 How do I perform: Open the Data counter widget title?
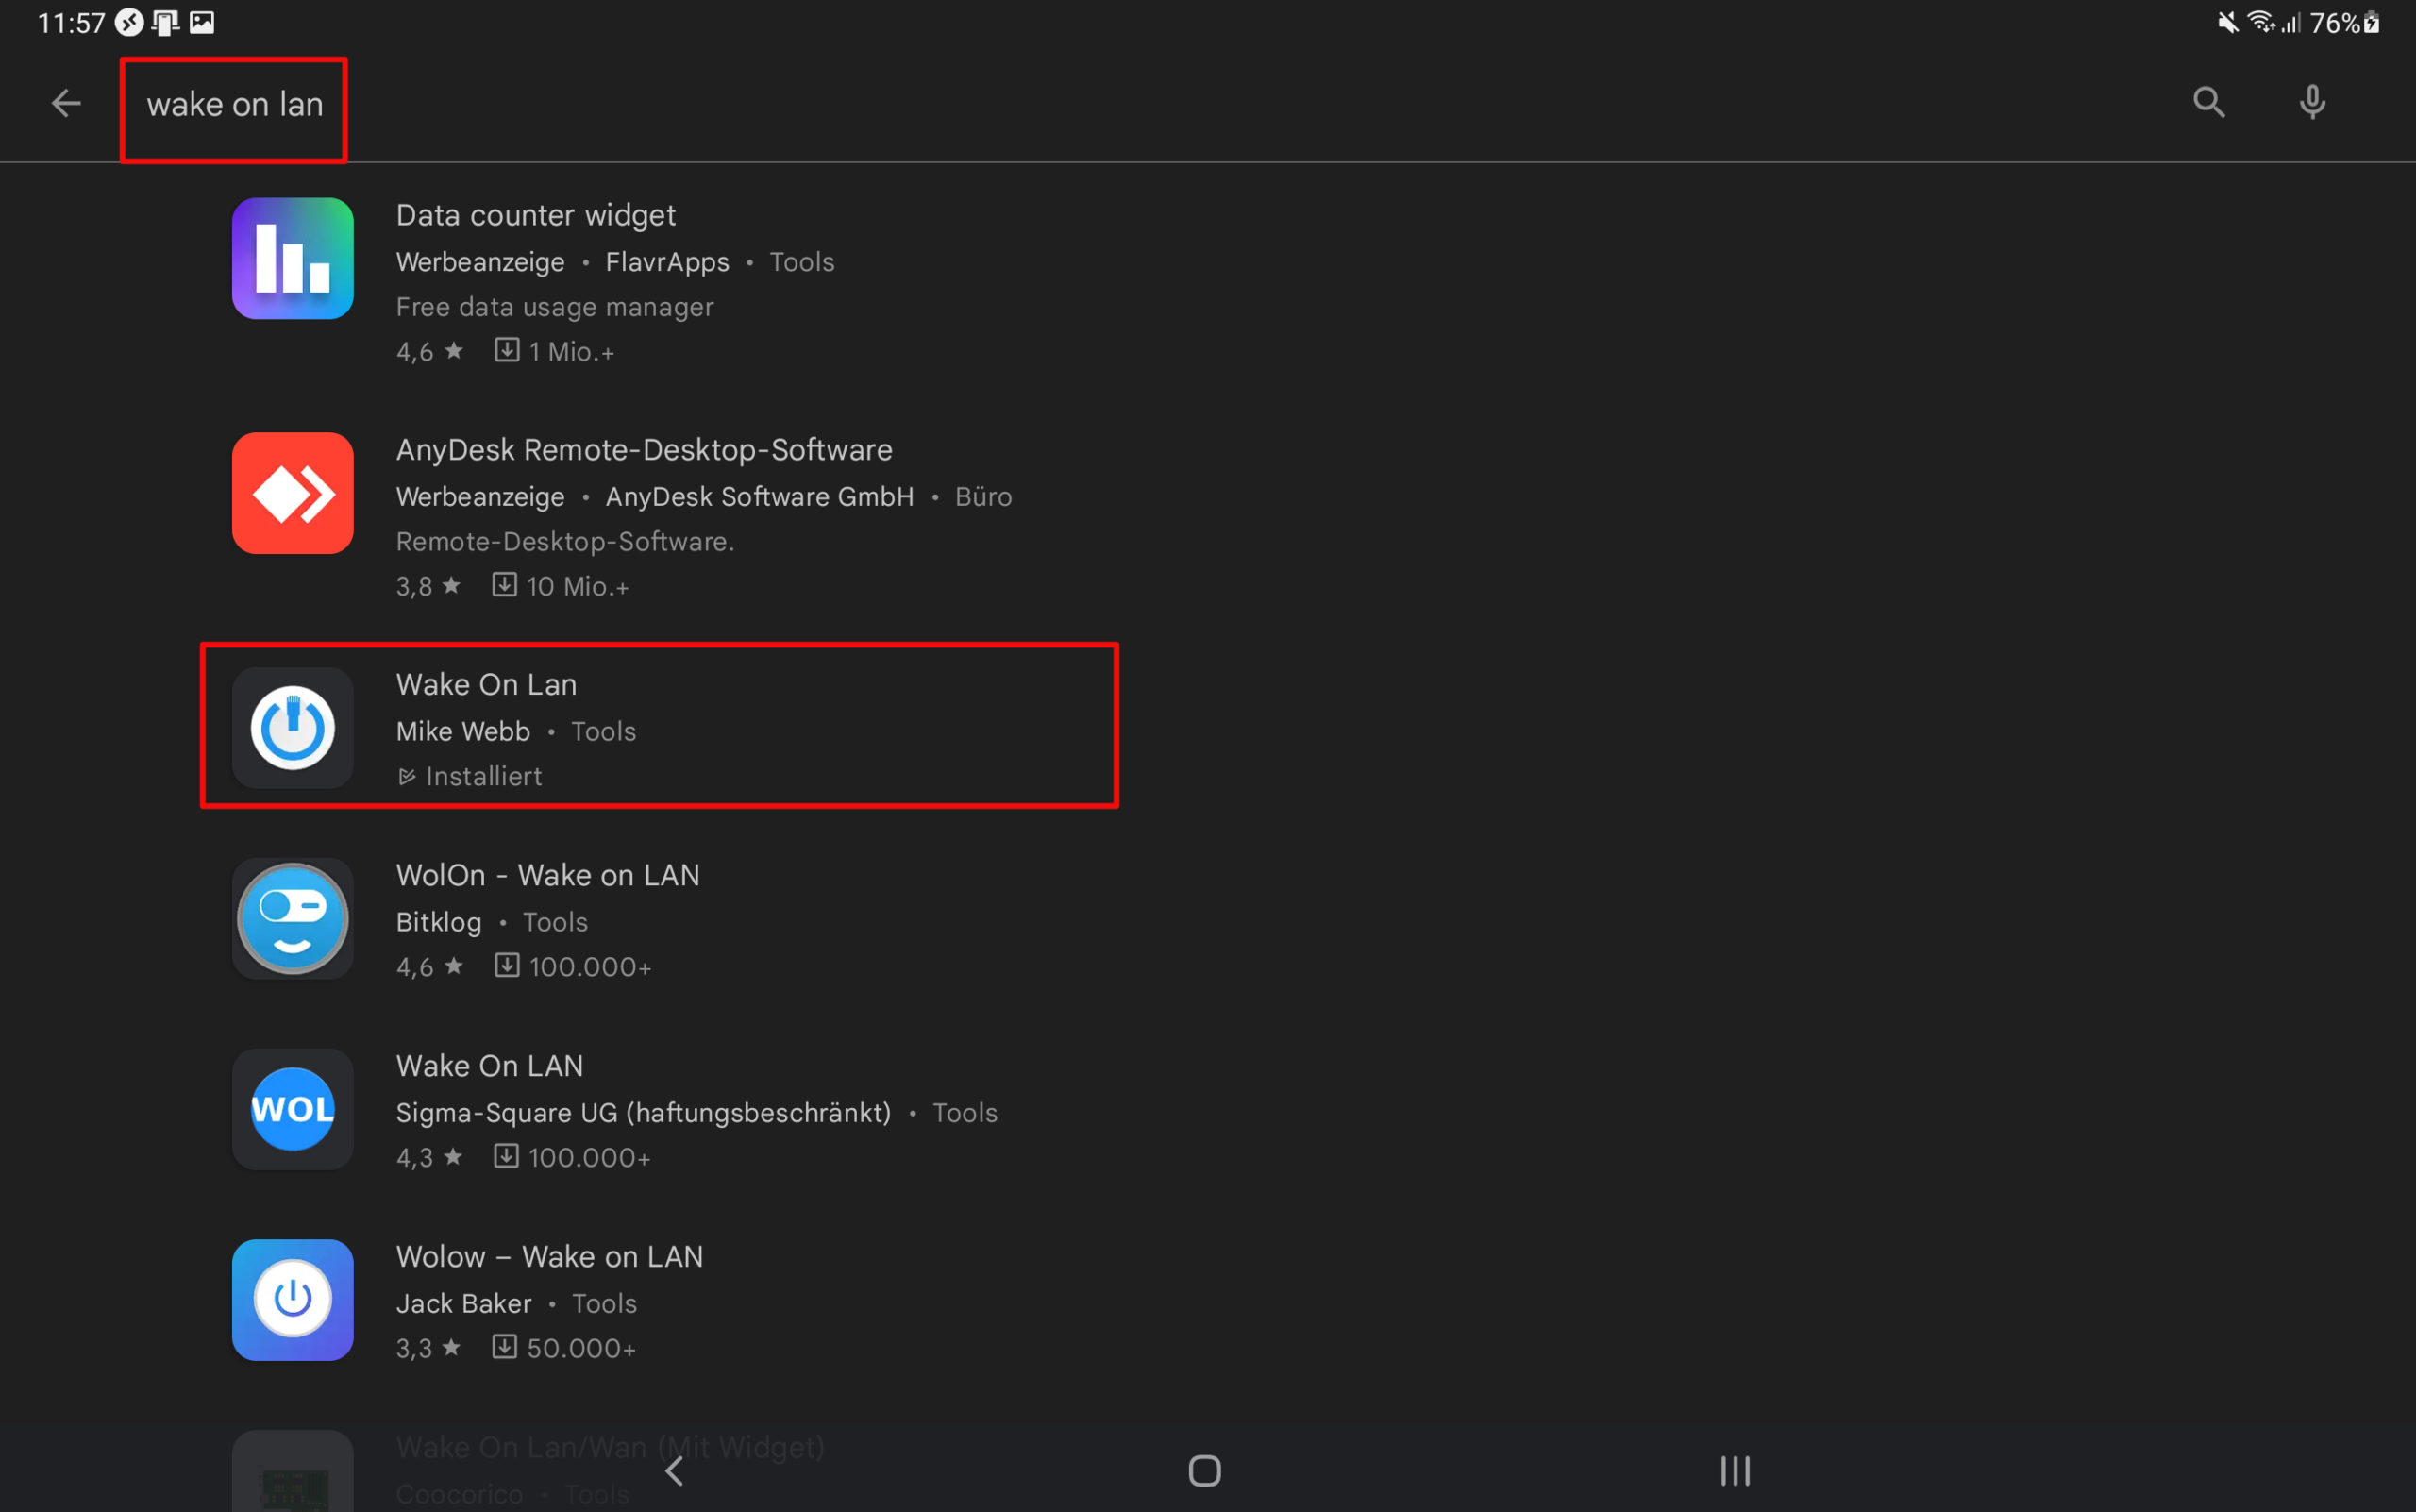[x=535, y=215]
